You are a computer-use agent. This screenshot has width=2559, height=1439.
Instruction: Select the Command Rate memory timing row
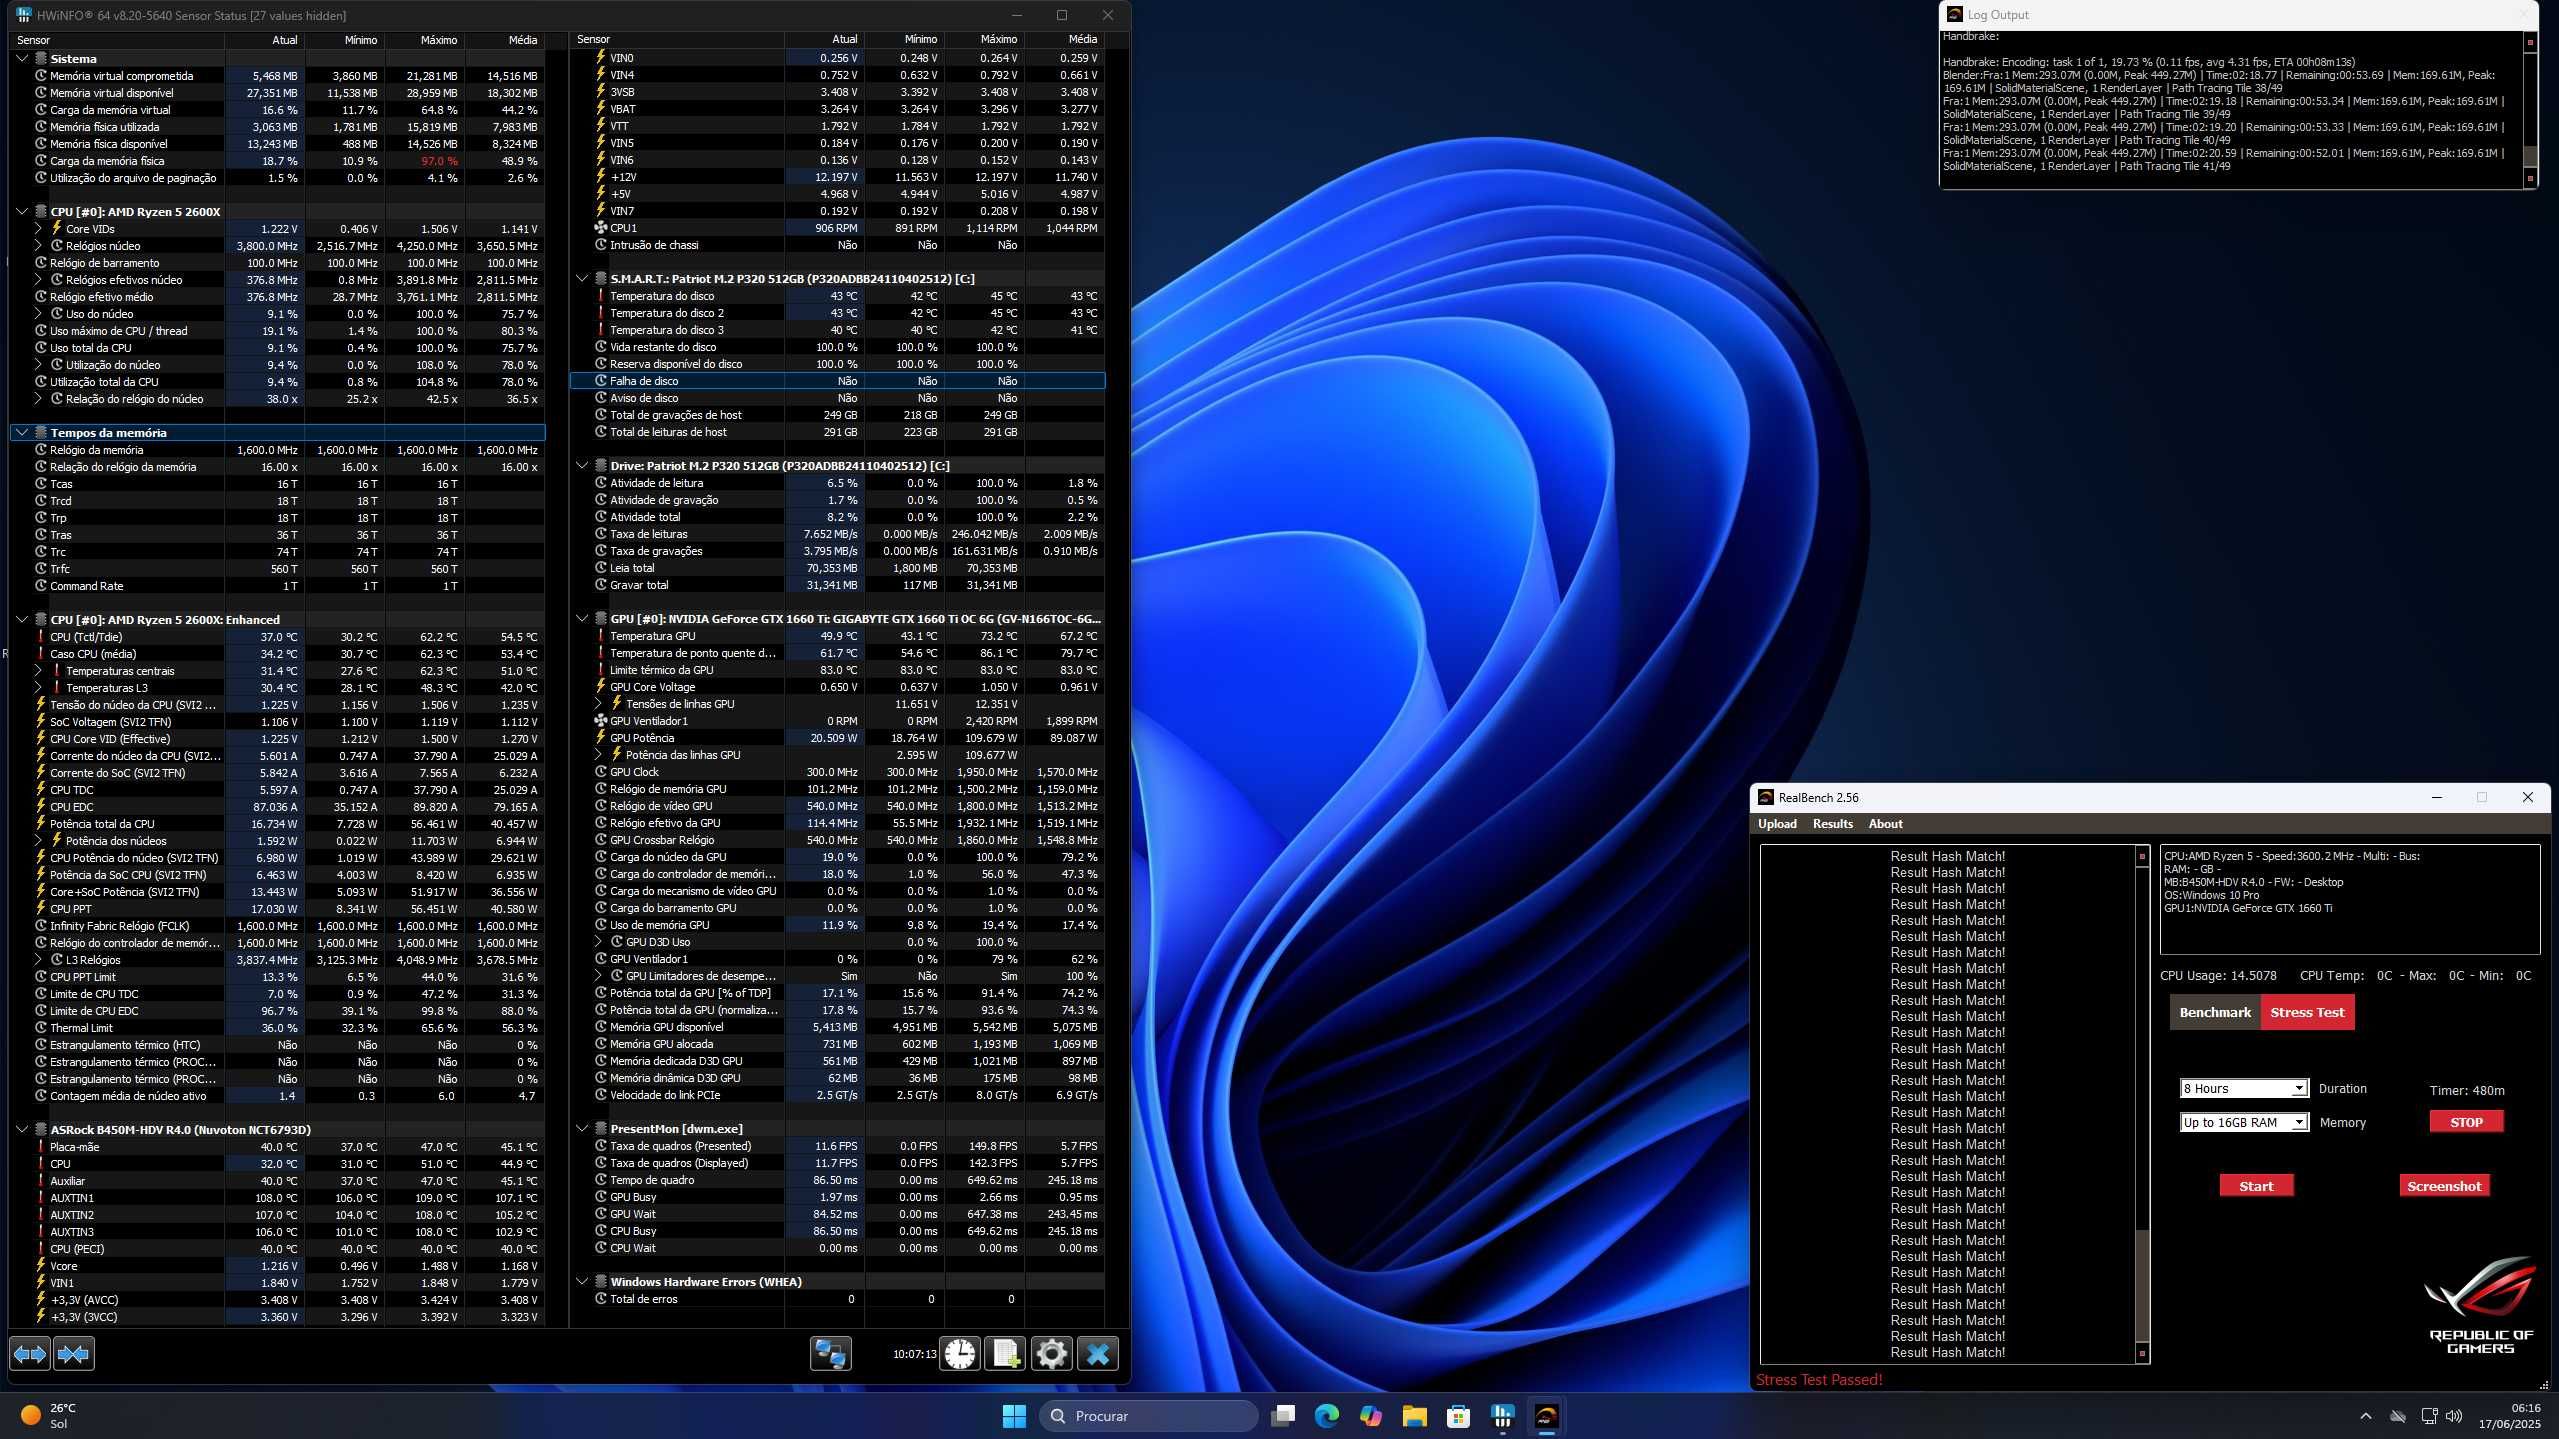tap(277, 586)
